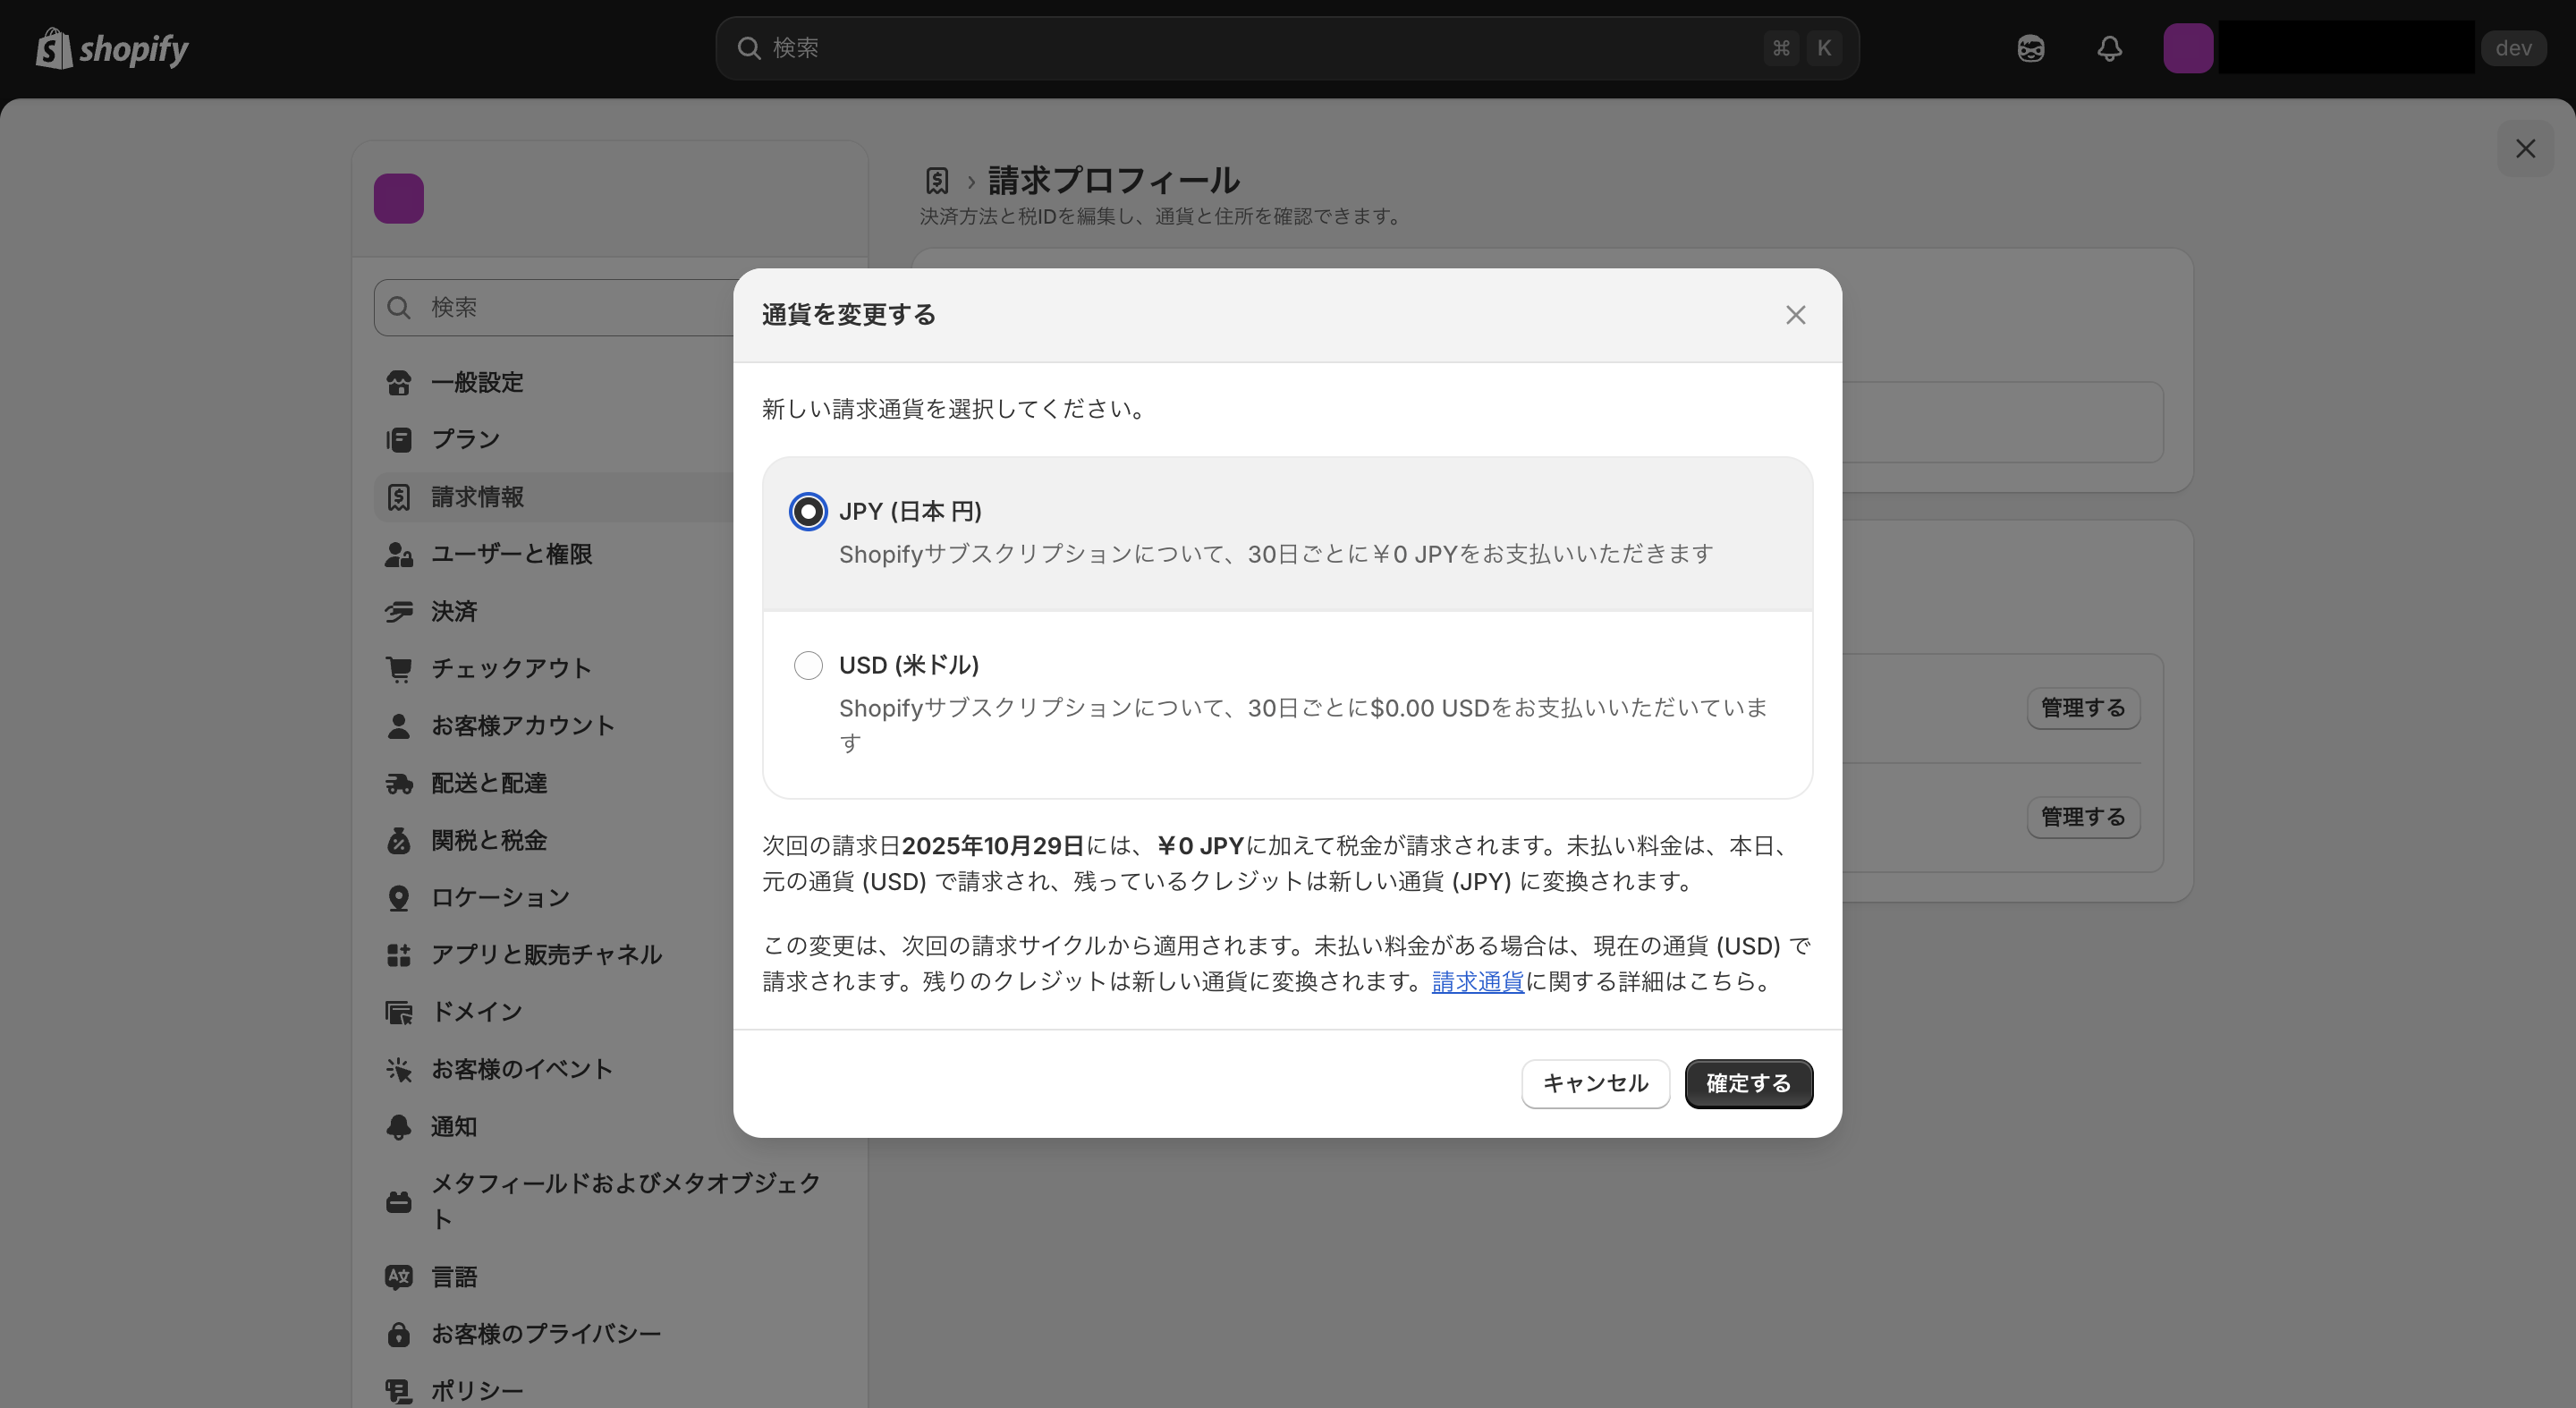The width and height of the screenshot is (2576, 1408).
Task: Open the 請求通貨 details link
Action: point(1477,981)
